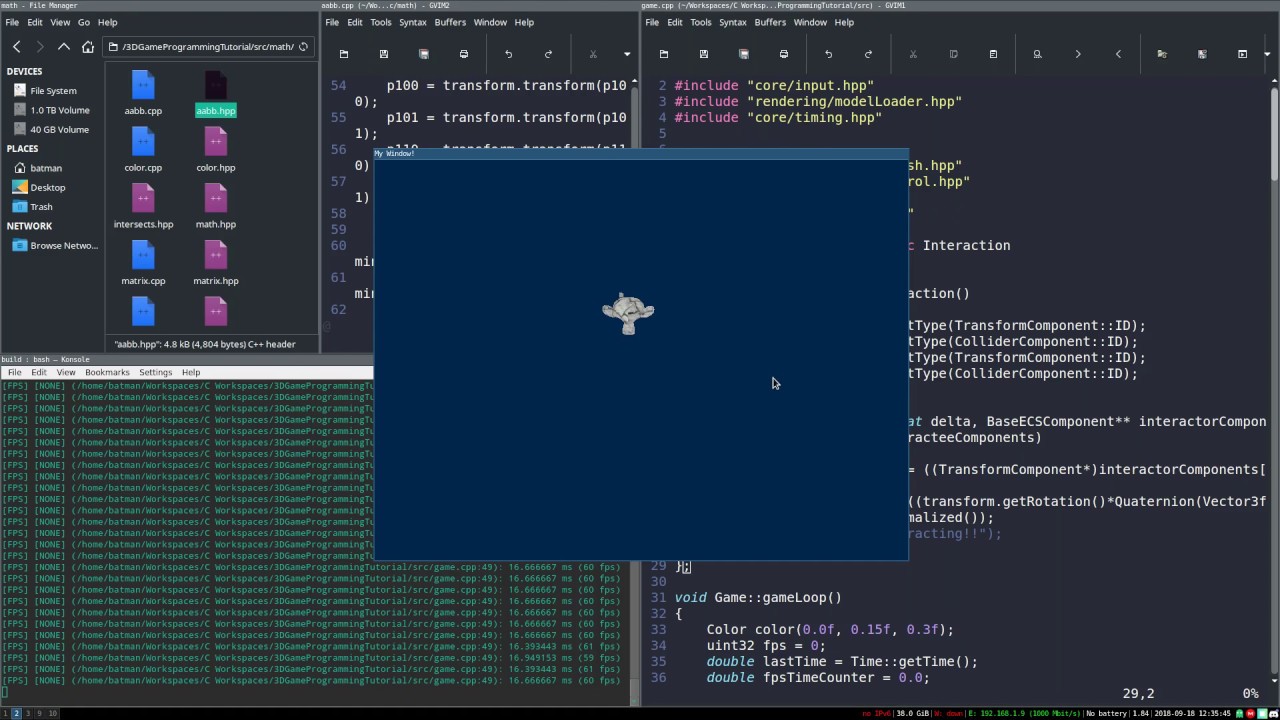Click Print icon in GVIM2 toolbar
The image size is (1280, 720).
click(x=464, y=54)
